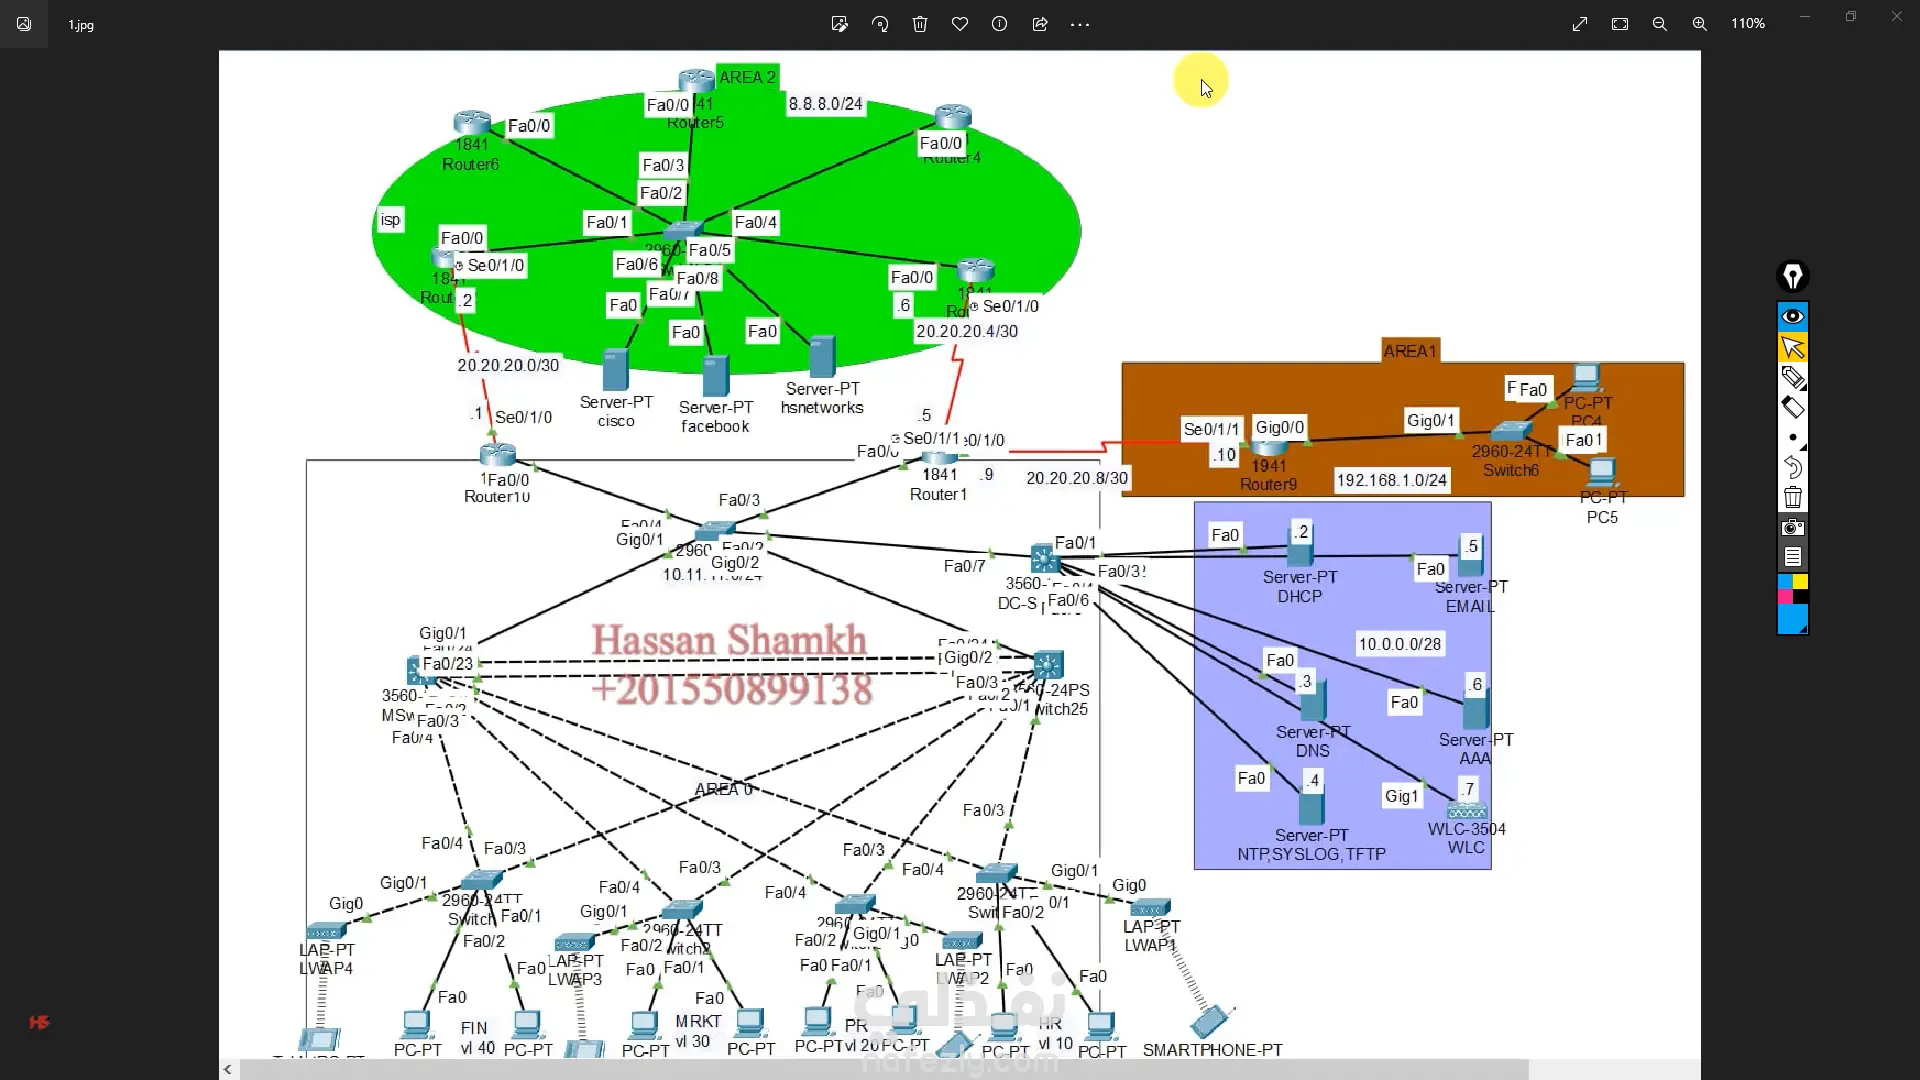Screen dimensions: 1920x1080
Task: Click the horizontal scrollbar left arrow
Action: (x=228, y=1069)
